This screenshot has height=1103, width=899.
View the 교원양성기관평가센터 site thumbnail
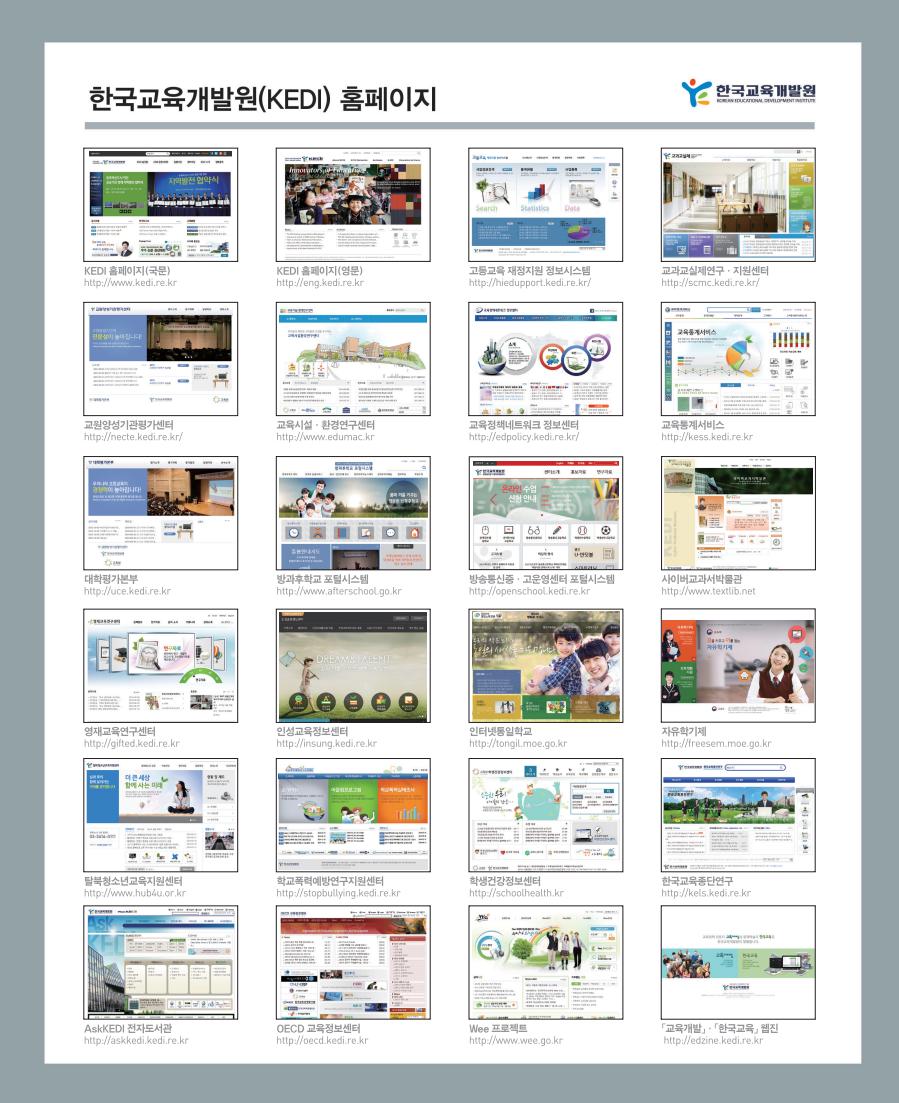coord(160,359)
